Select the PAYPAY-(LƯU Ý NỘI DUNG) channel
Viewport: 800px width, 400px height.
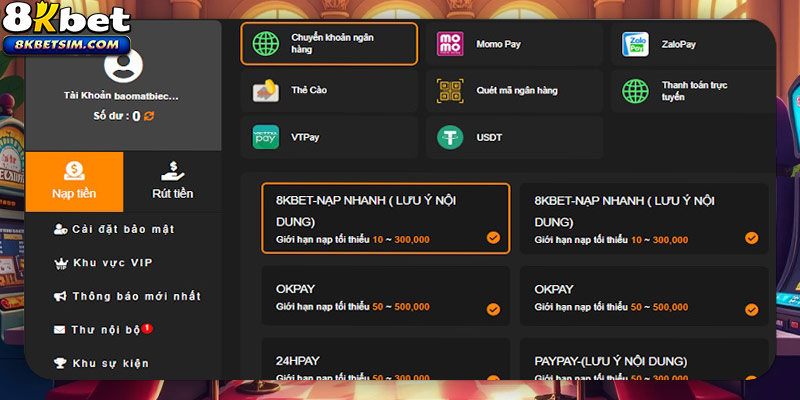tap(644, 359)
